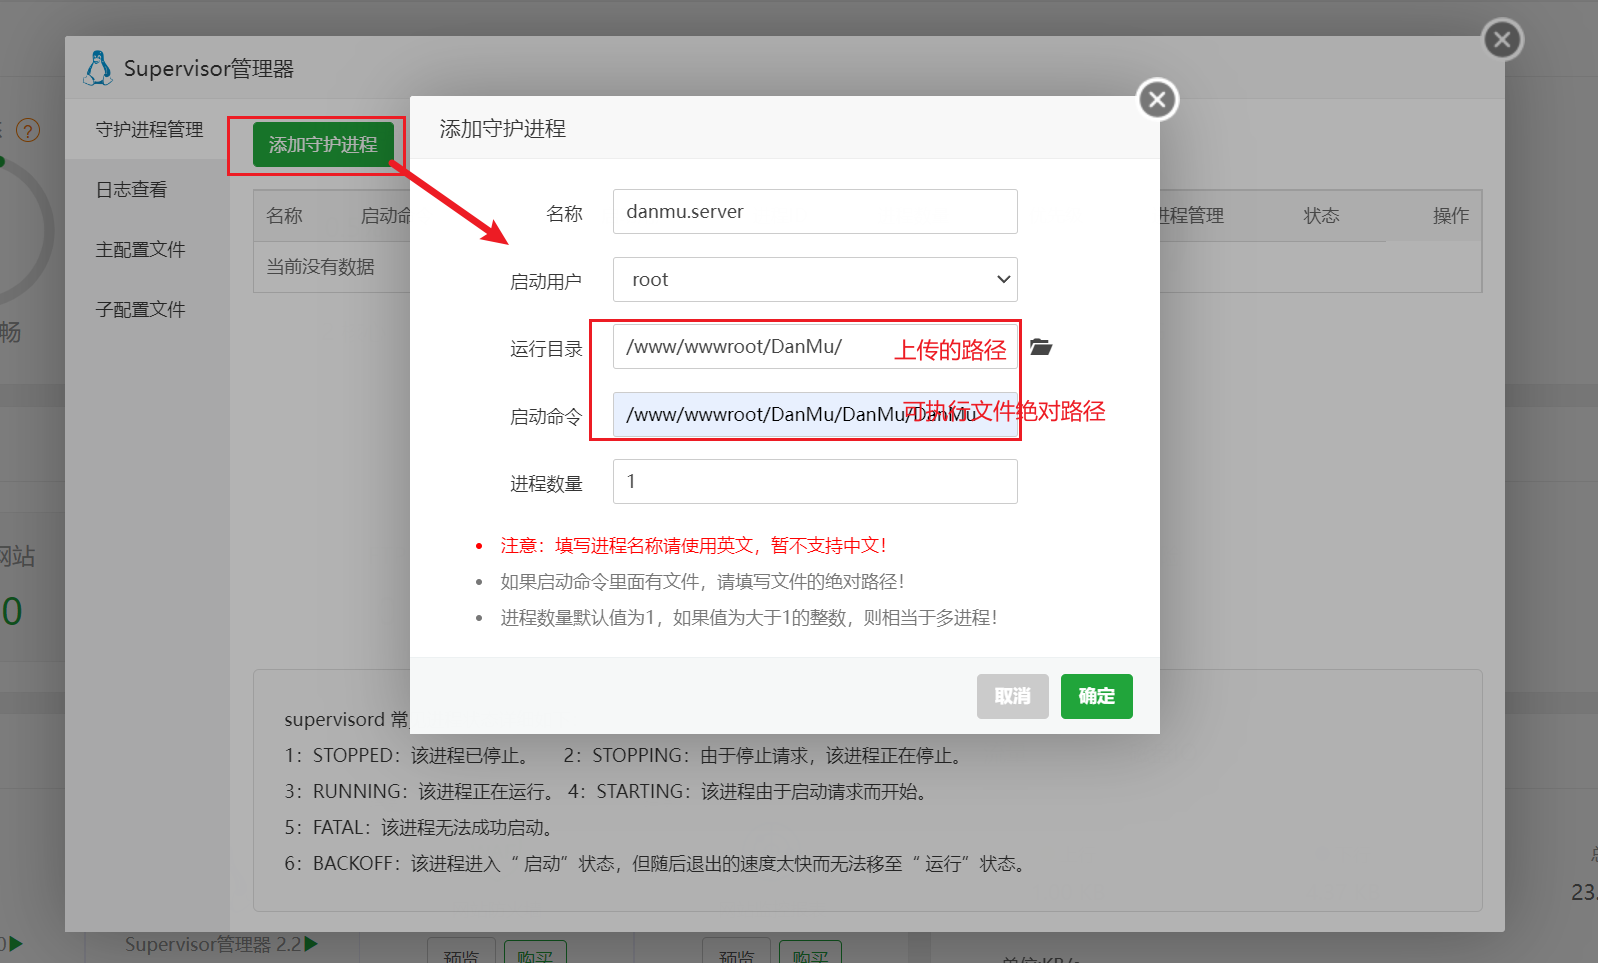Viewport: 1598px width, 963px height.
Task: Click the orange help question mark icon
Action: pos(28,130)
